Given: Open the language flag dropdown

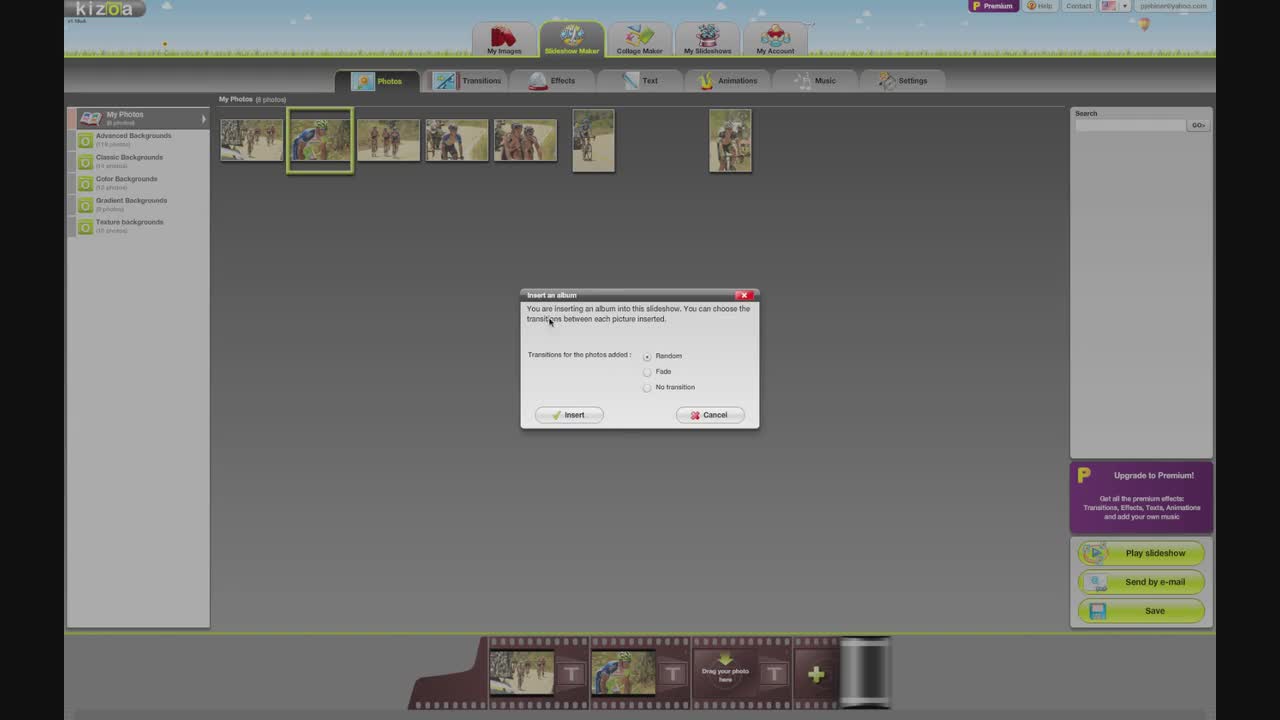Looking at the screenshot, I should tap(1114, 6).
